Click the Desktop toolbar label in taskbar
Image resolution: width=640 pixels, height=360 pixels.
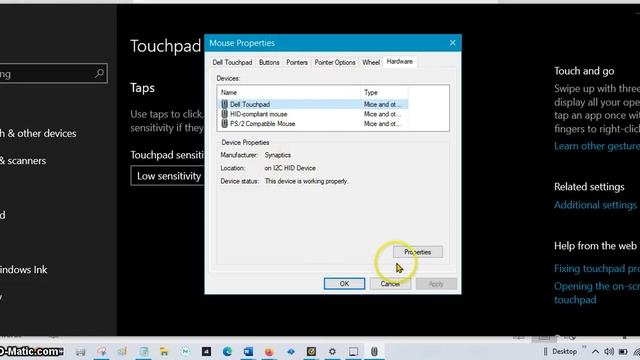(564, 351)
